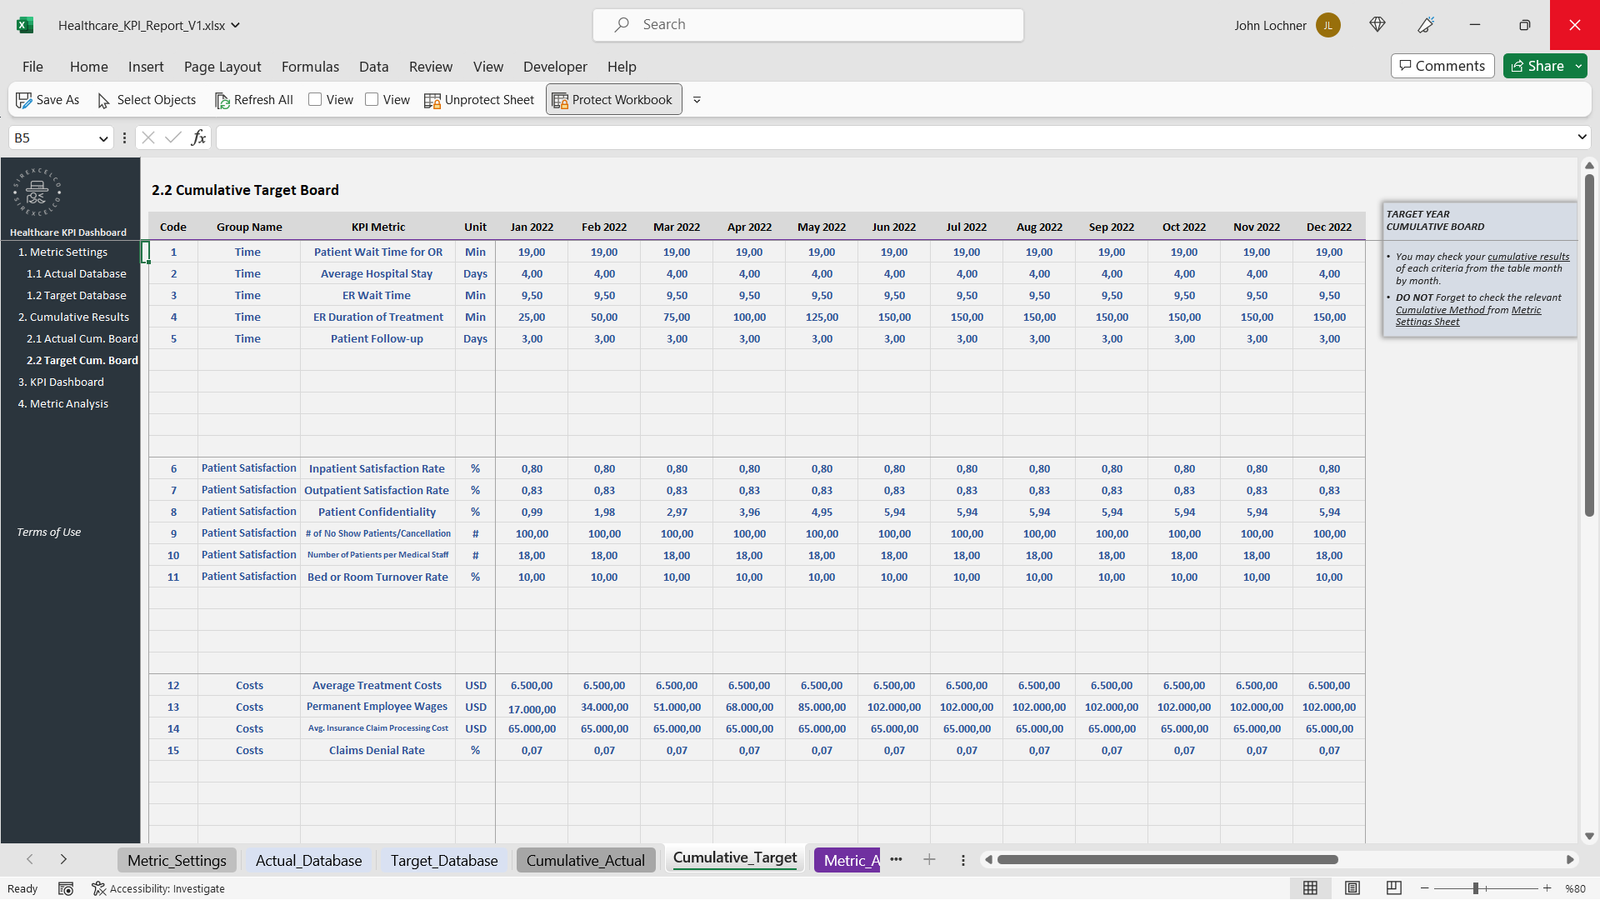The width and height of the screenshot is (1600, 900).
Task: Click the Protect Workbook button
Action: tap(613, 100)
